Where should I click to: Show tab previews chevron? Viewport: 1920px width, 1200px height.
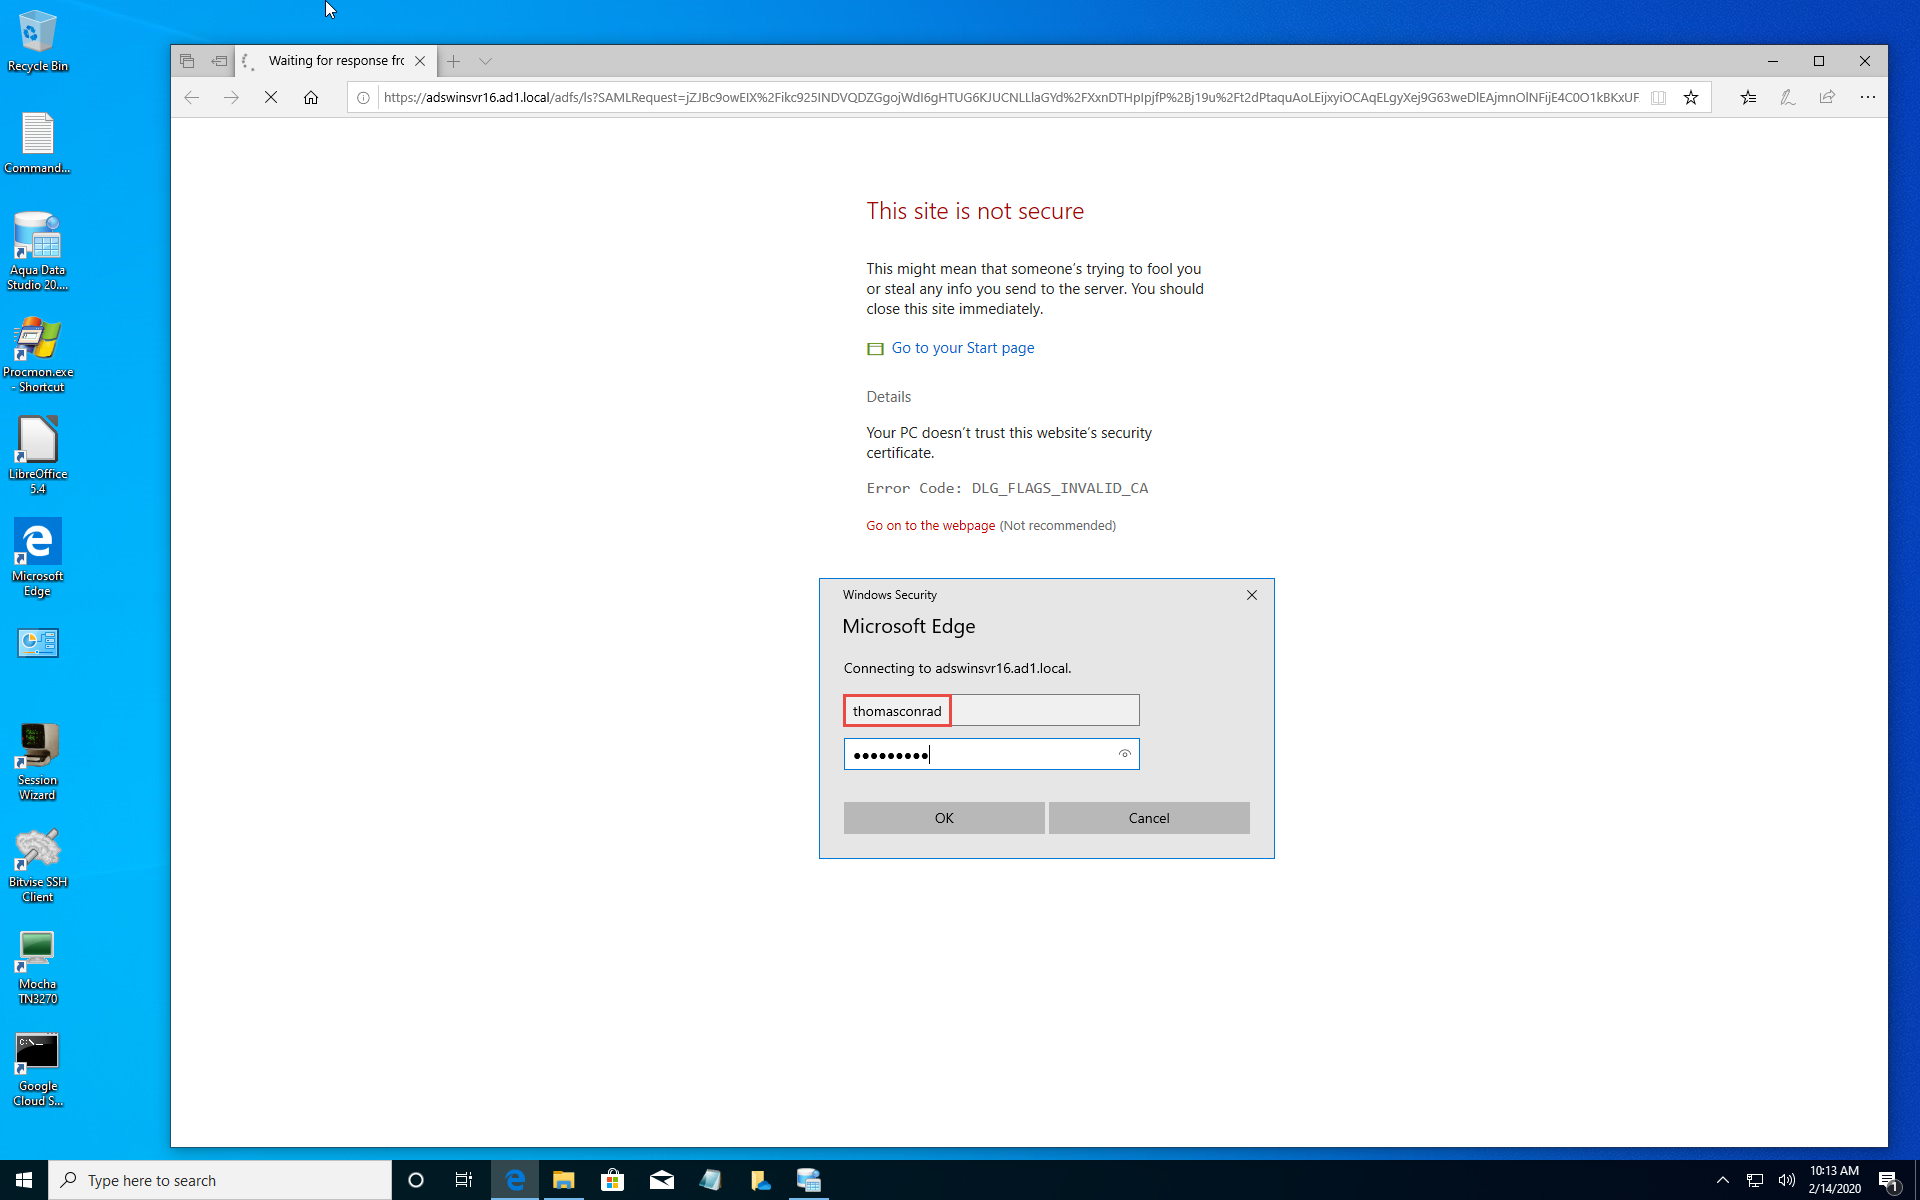click(x=485, y=61)
